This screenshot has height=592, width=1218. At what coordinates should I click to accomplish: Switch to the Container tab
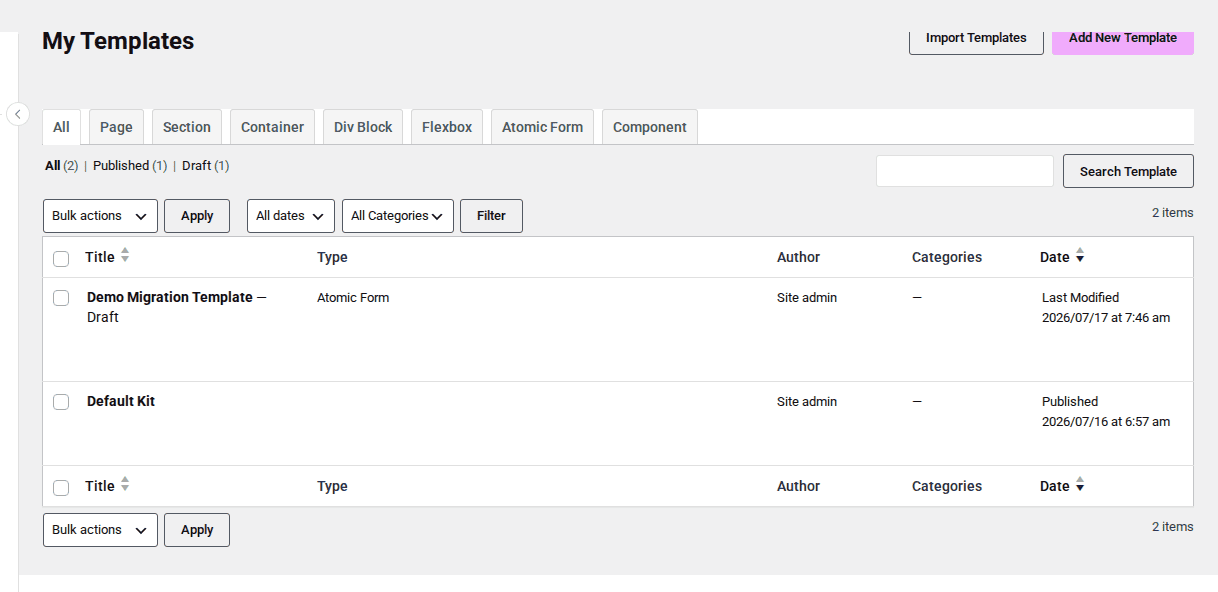[x=272, y=127]
